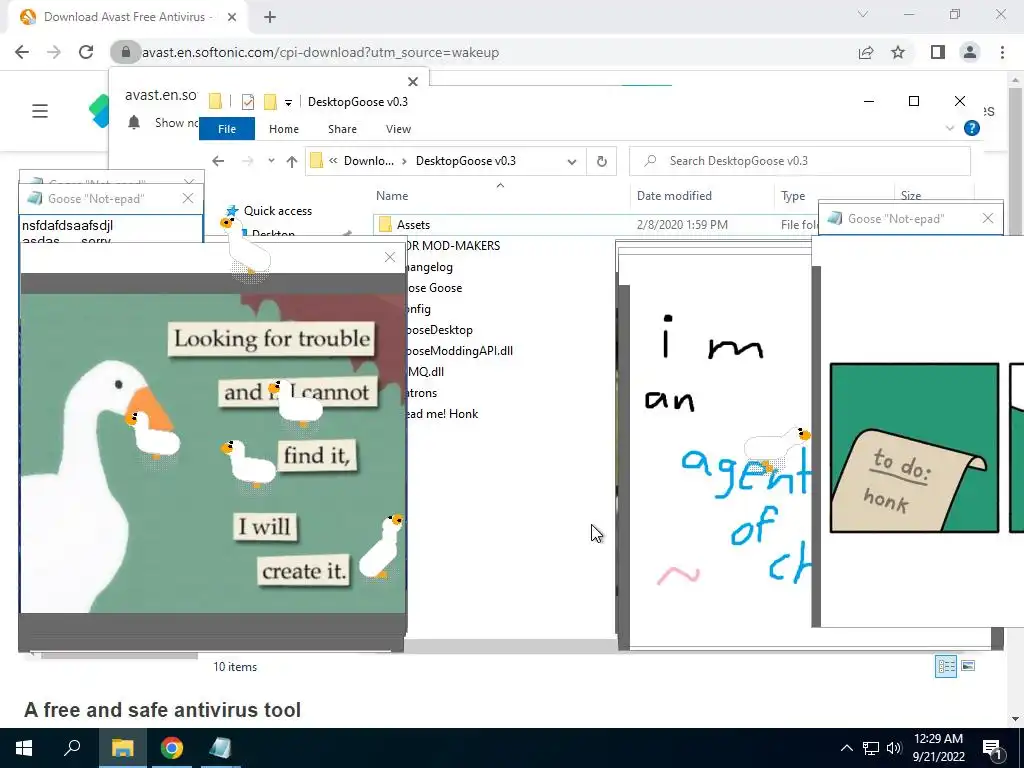Share this page icon in address bar
The width and height of the screenshot is (1024, 768).
[x=866, y=52]
